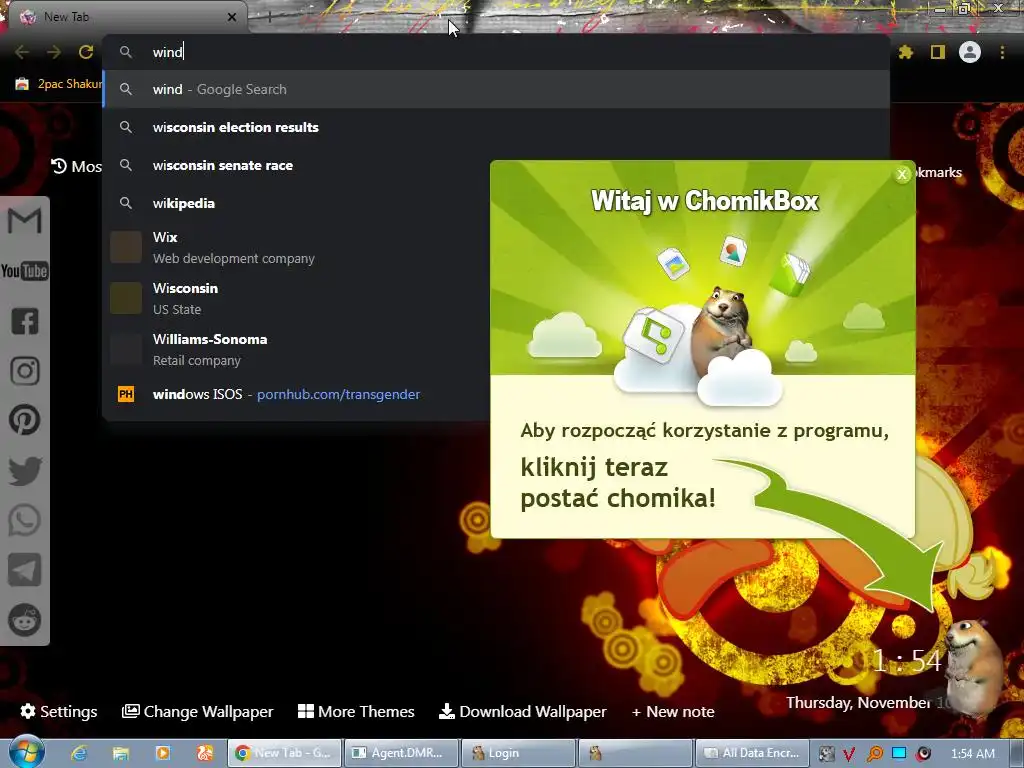Open the Pinterest sidebar shortcut

24,420
